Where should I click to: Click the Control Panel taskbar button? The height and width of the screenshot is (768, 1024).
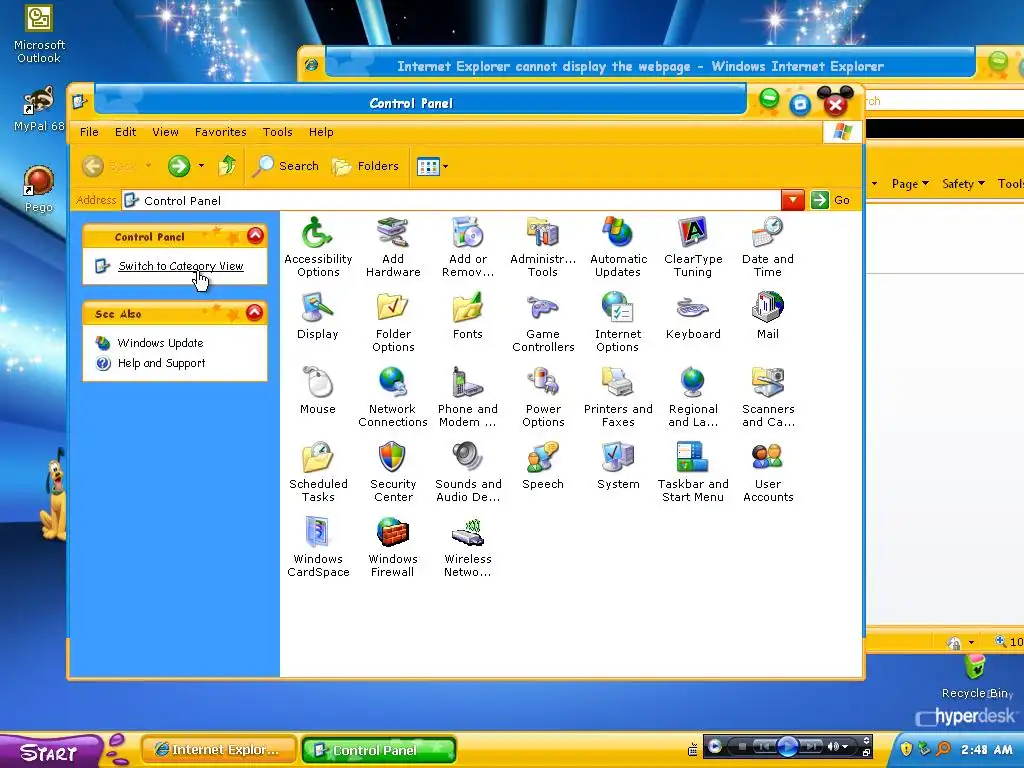coord(379,750)
